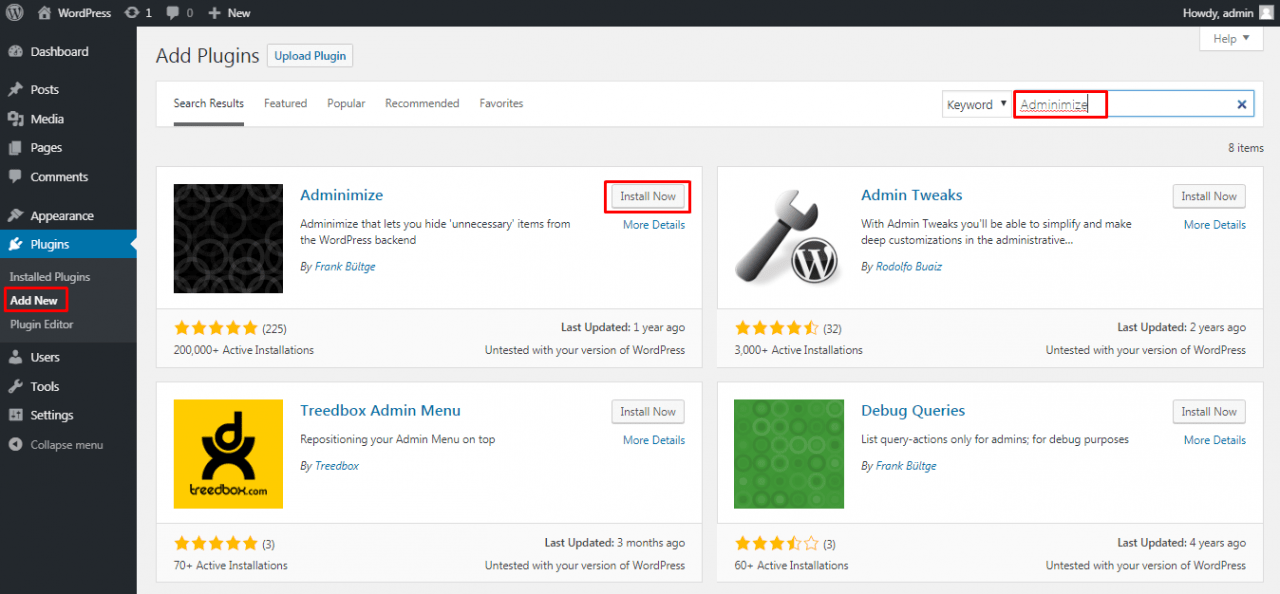Screen dimensions: 1280x594
Task: Select Add New submenu item
Action: [x=34, y=300]
